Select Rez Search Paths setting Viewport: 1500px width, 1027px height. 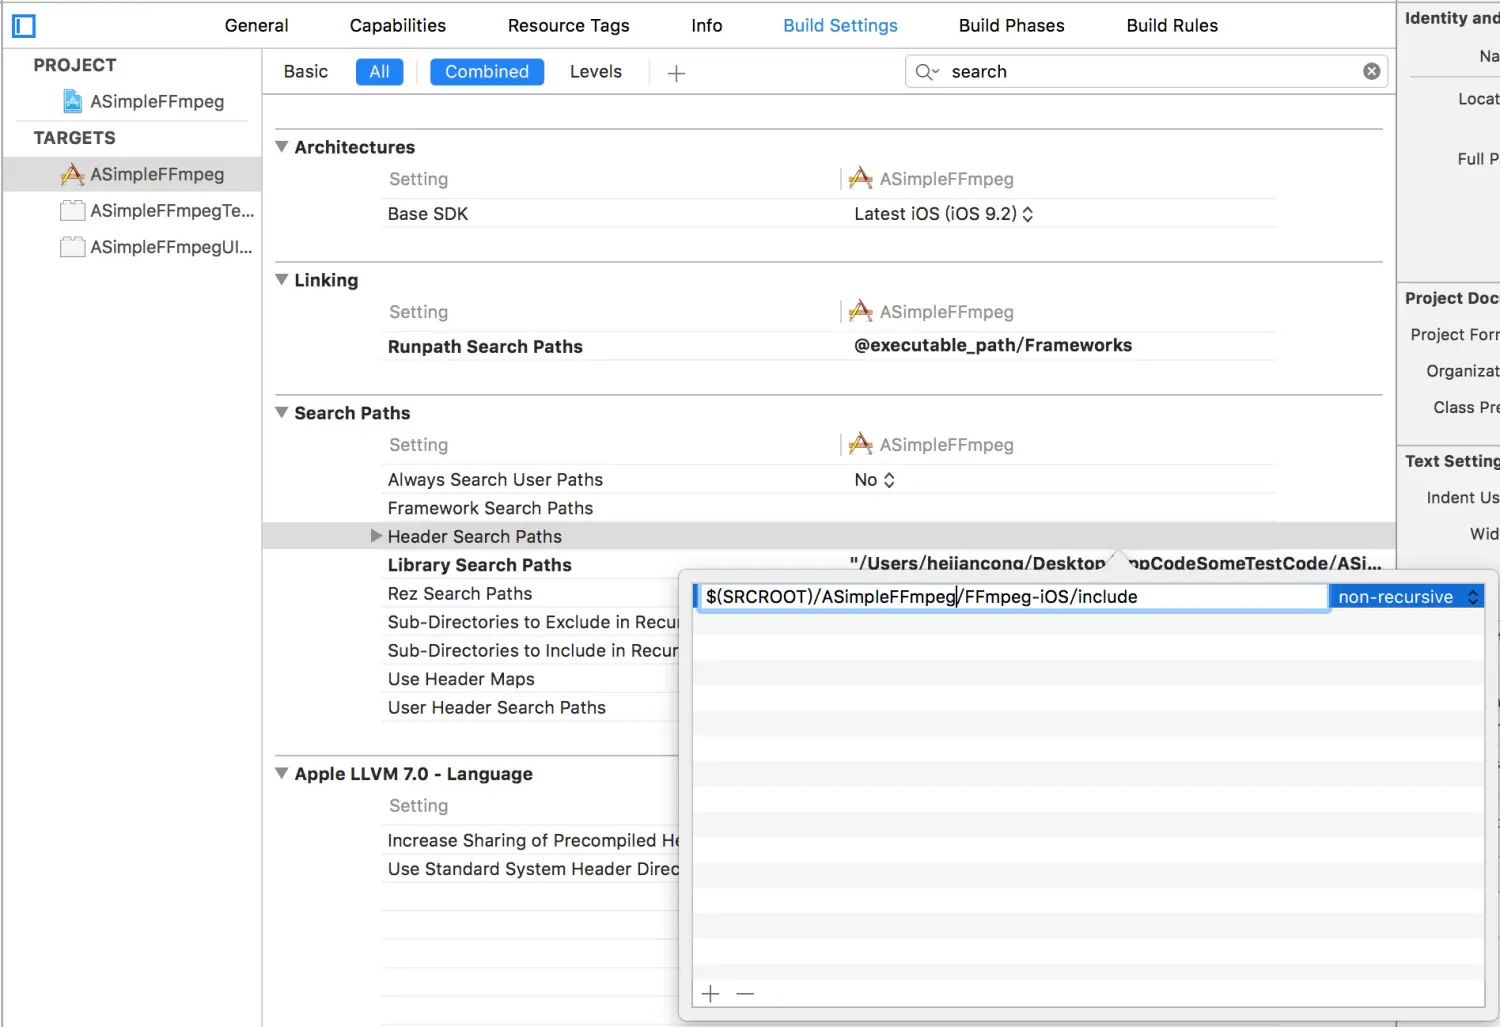pos(460,594)
